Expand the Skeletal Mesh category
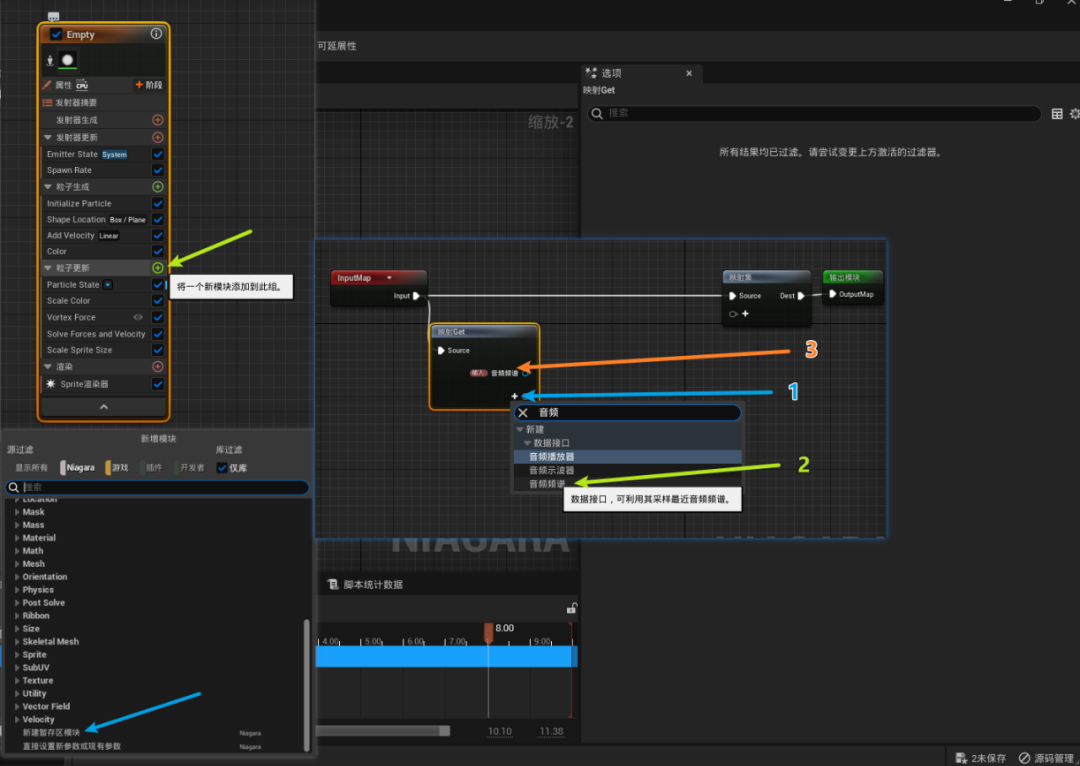 (17, 641)
